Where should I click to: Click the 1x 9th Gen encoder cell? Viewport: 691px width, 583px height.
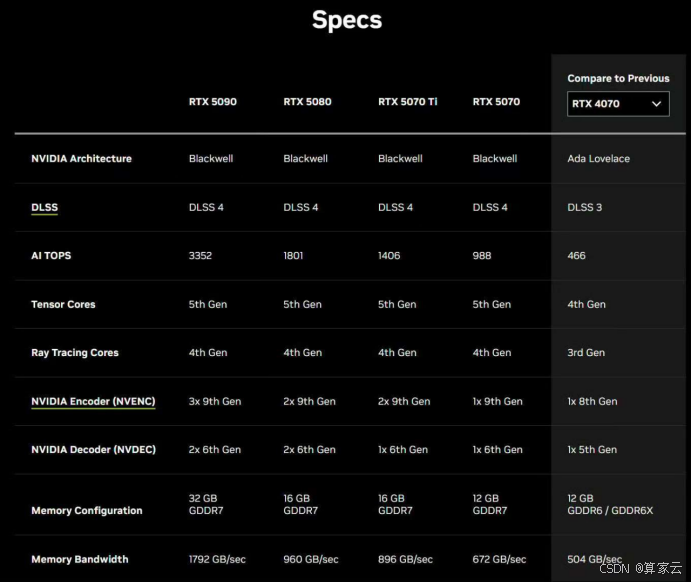point(497,401)
